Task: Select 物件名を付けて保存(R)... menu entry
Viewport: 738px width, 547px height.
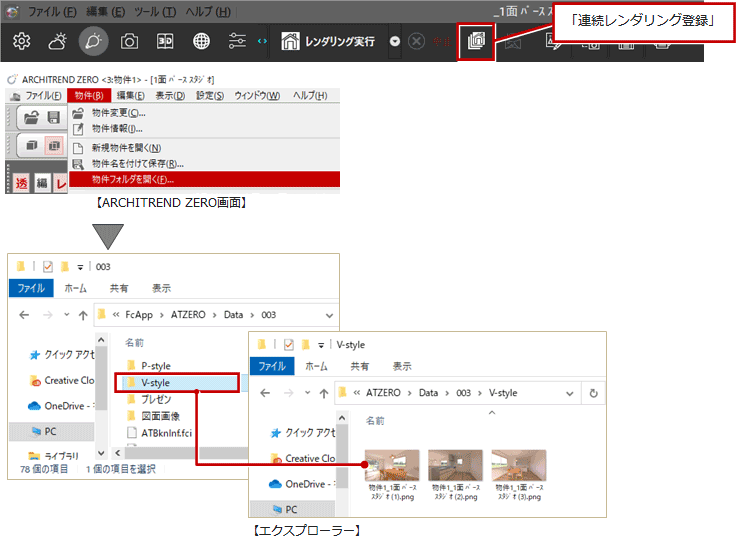Action: point(137,163)
